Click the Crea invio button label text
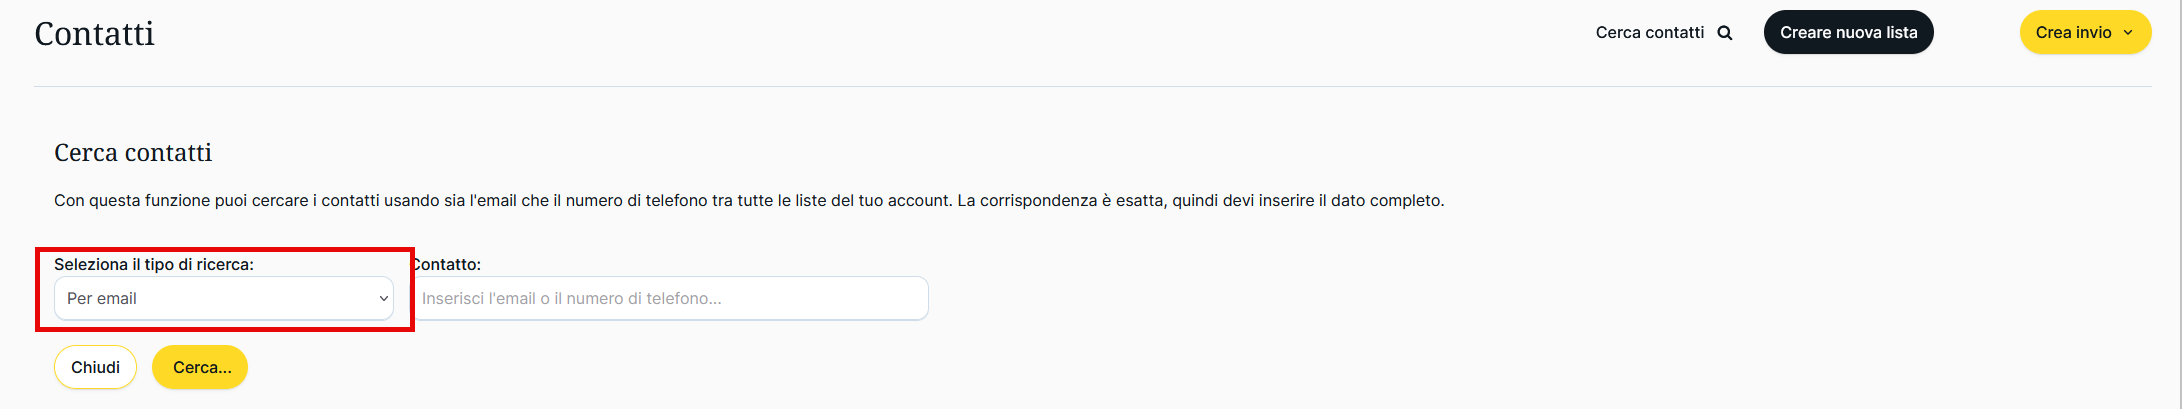The height and width of the screenshot is (409, 2182). 2073,32
